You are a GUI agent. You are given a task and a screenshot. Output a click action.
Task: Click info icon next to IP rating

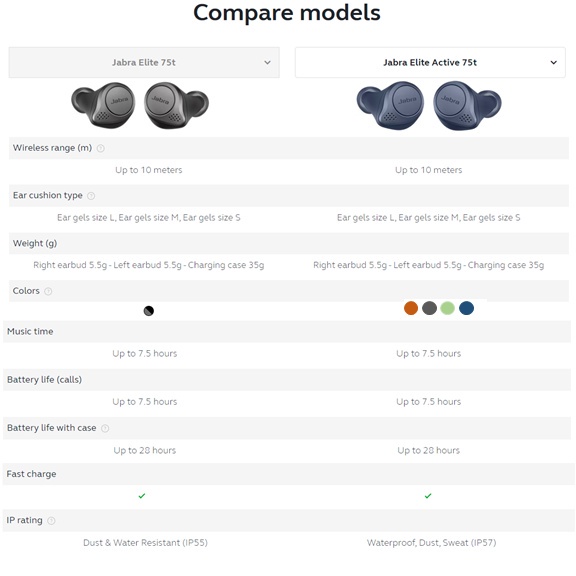51,521
